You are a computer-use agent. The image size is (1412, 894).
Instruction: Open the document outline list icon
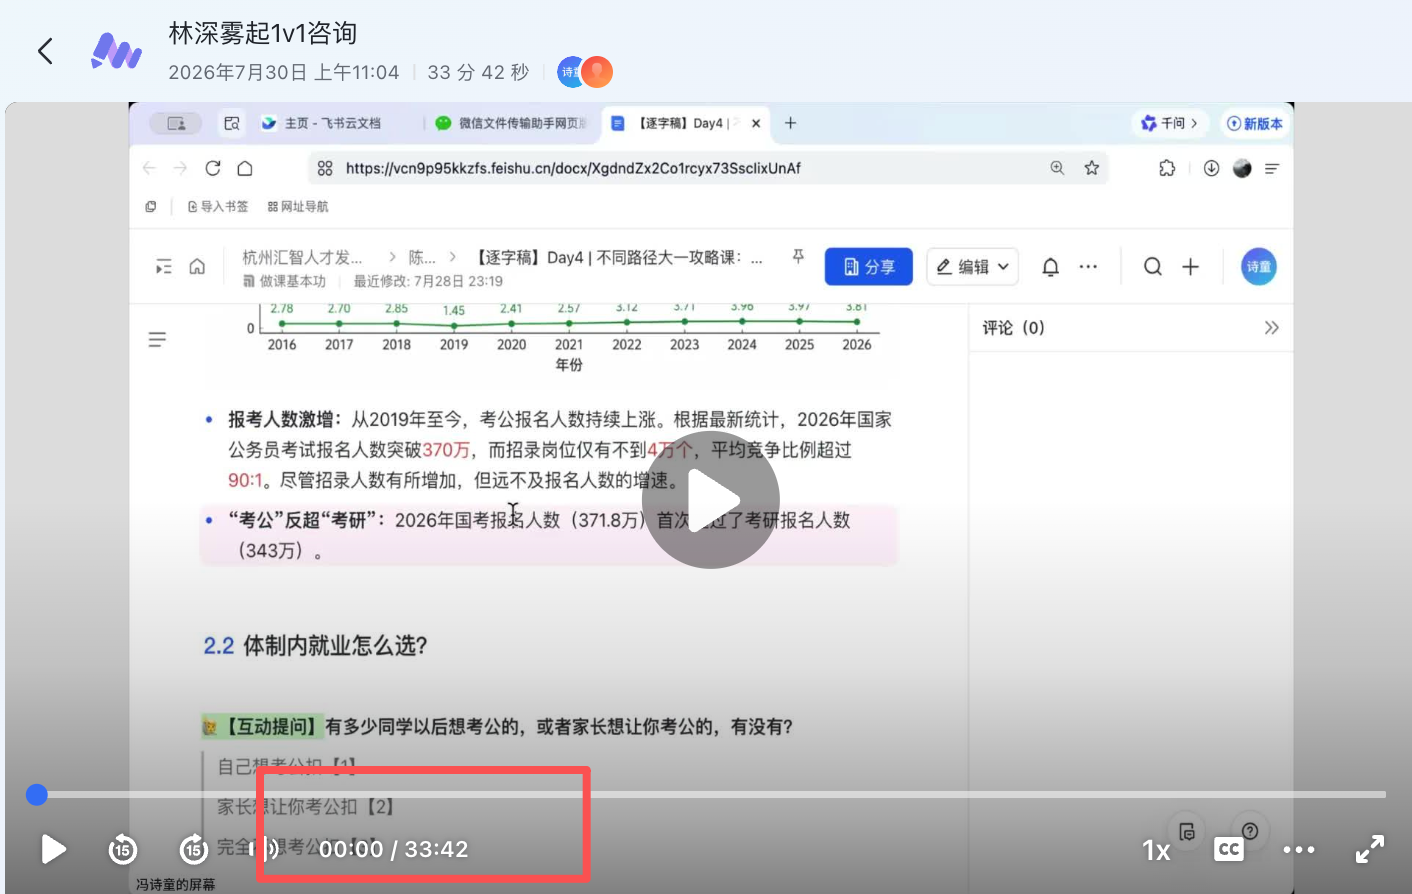157,340
